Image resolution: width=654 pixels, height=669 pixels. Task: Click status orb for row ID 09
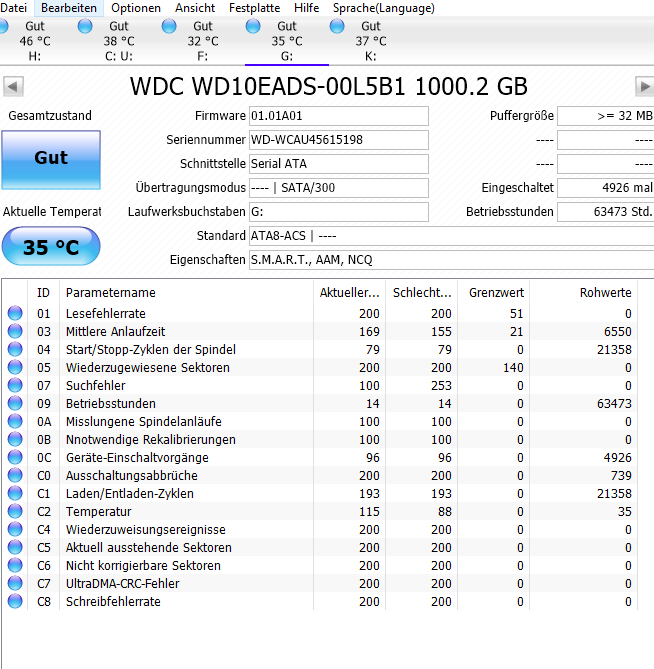(15, 403)
